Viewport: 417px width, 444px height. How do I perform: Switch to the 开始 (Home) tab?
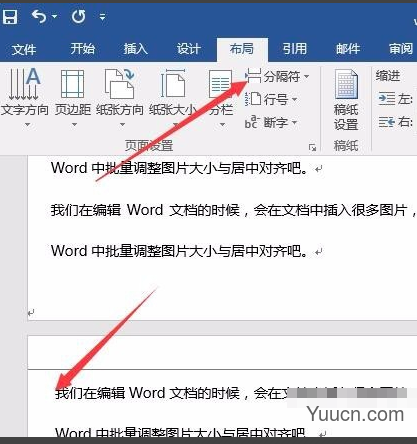83,49
